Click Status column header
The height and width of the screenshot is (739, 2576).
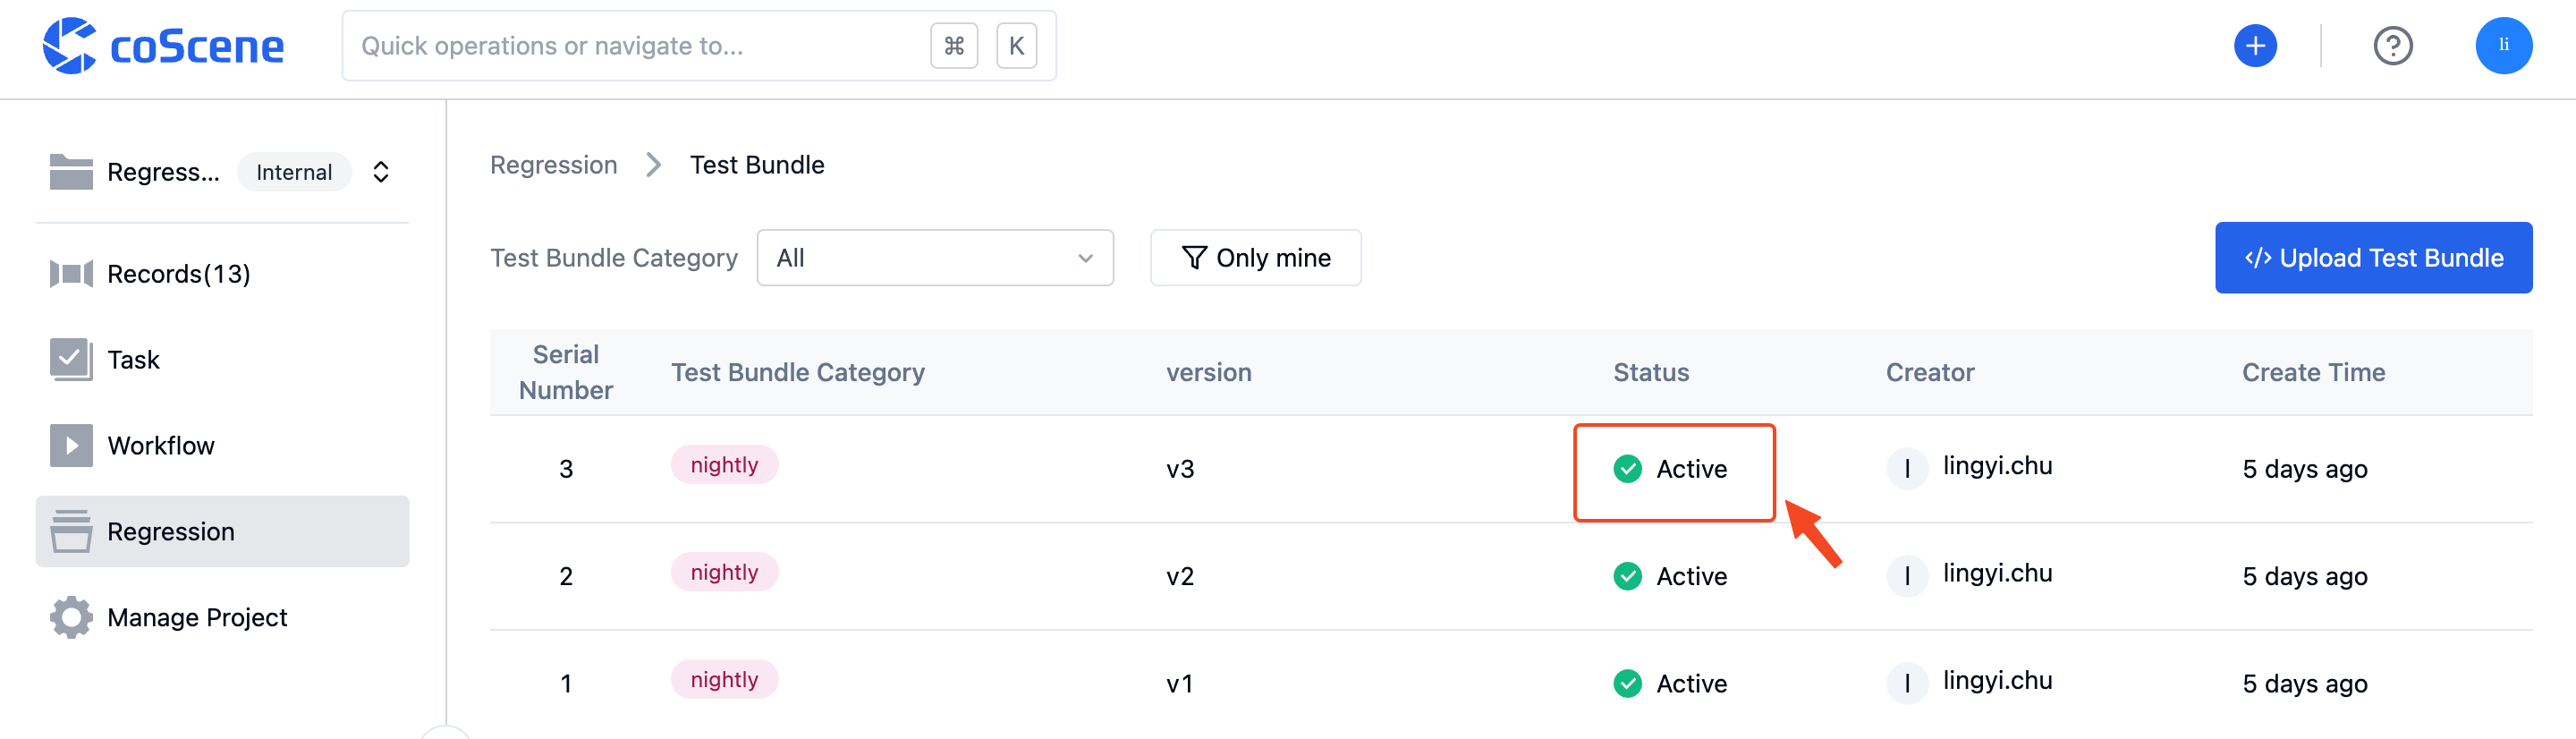tap(1650, 372)
